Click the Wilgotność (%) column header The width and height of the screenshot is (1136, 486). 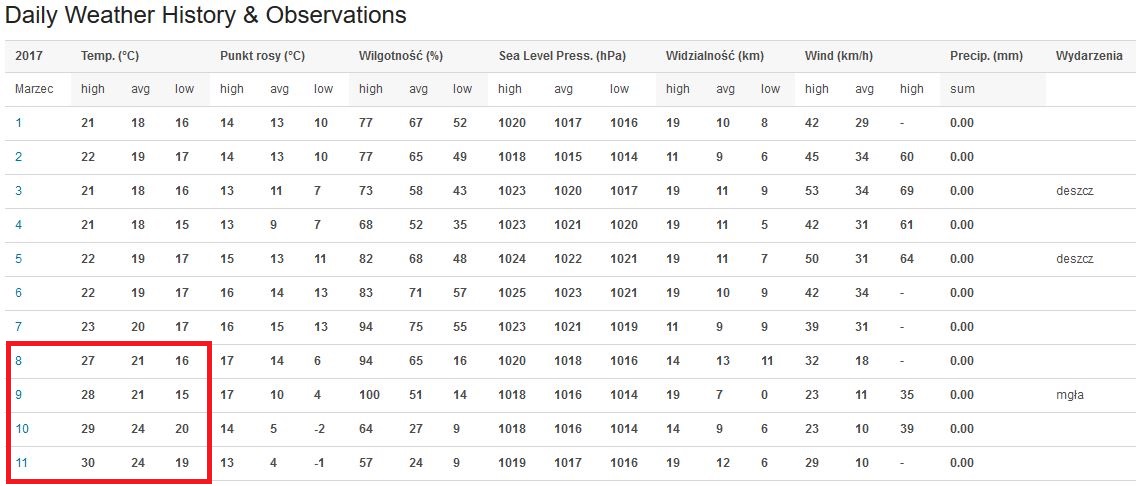[x=401, y=56]
